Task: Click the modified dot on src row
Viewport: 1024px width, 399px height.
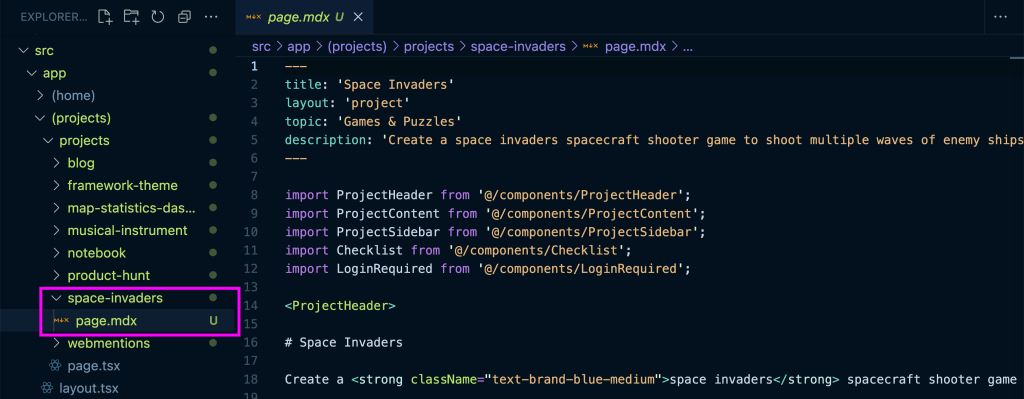Action: [212, 50]
